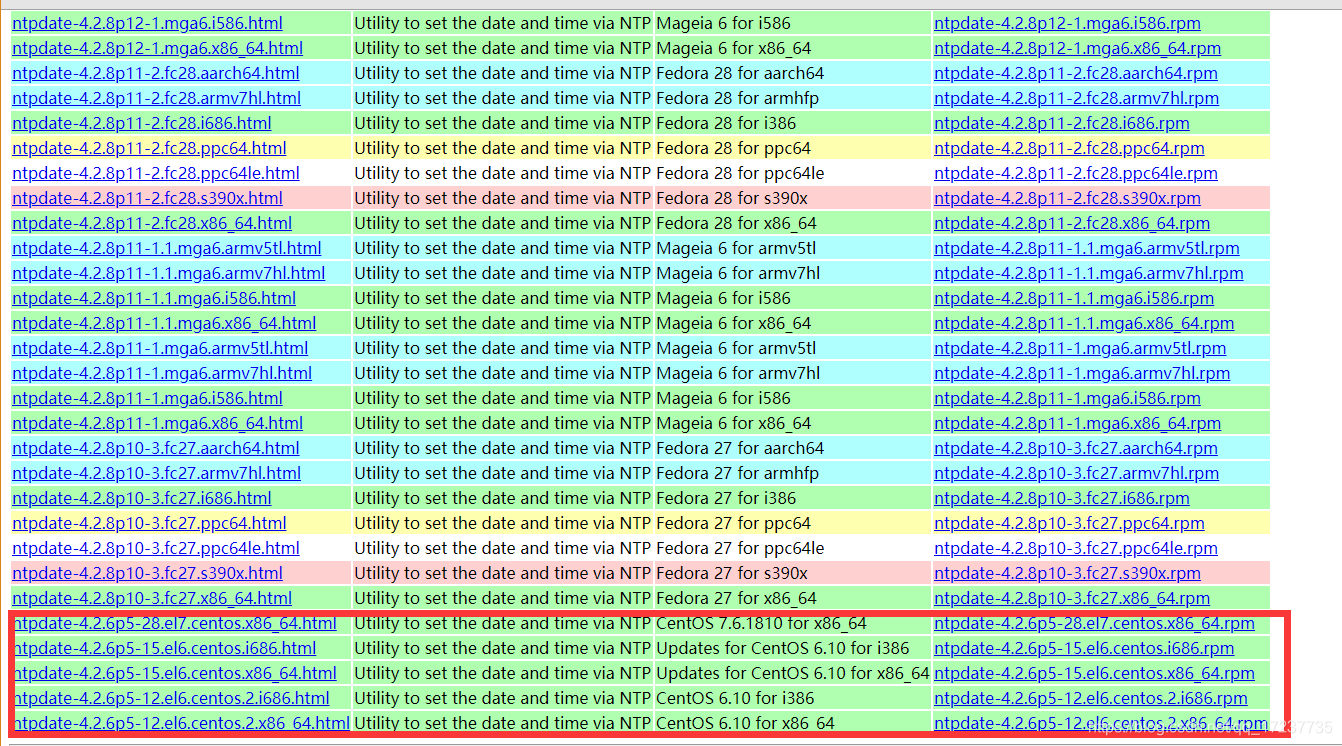Open ntpdate-4.2.8p10-3.fc27.aarch64.html page
Image resolution: width=1342 pixels, height=746 pixels.
(155, 448)
